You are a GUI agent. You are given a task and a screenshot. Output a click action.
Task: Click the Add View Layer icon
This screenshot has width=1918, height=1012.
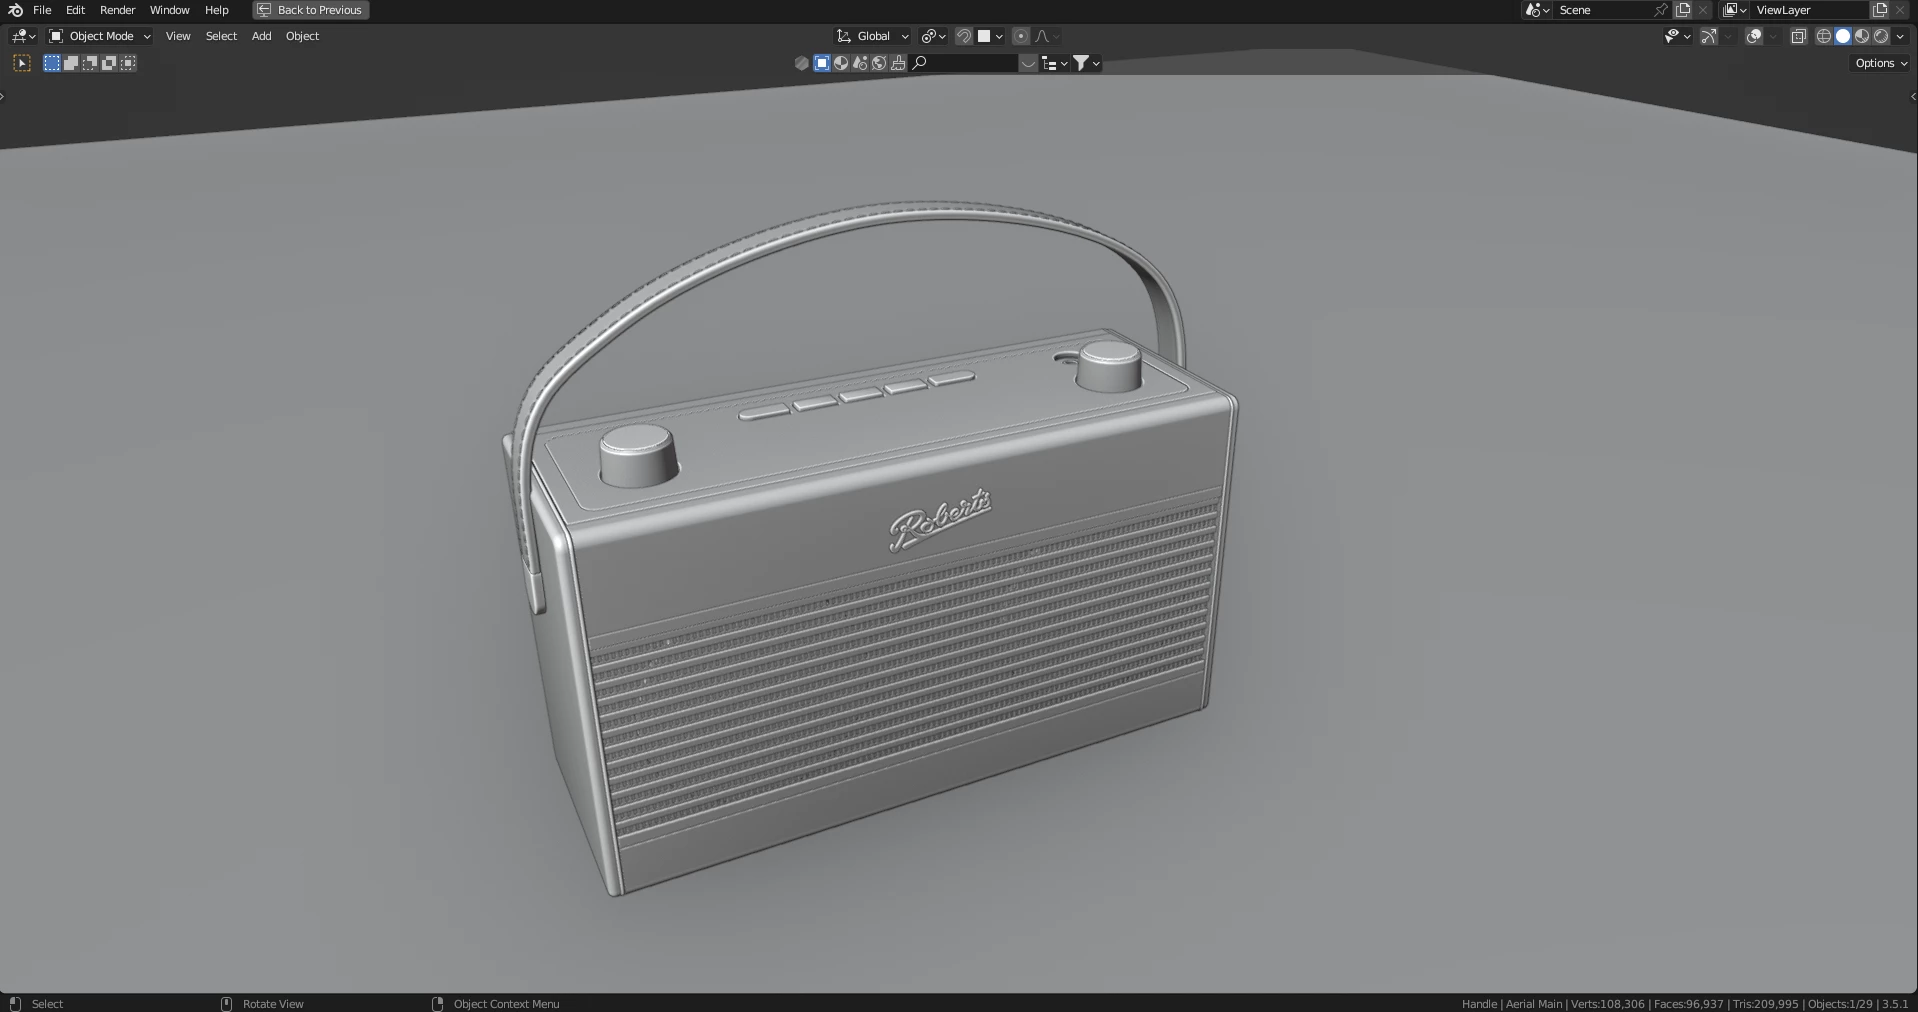[1880, 10]
